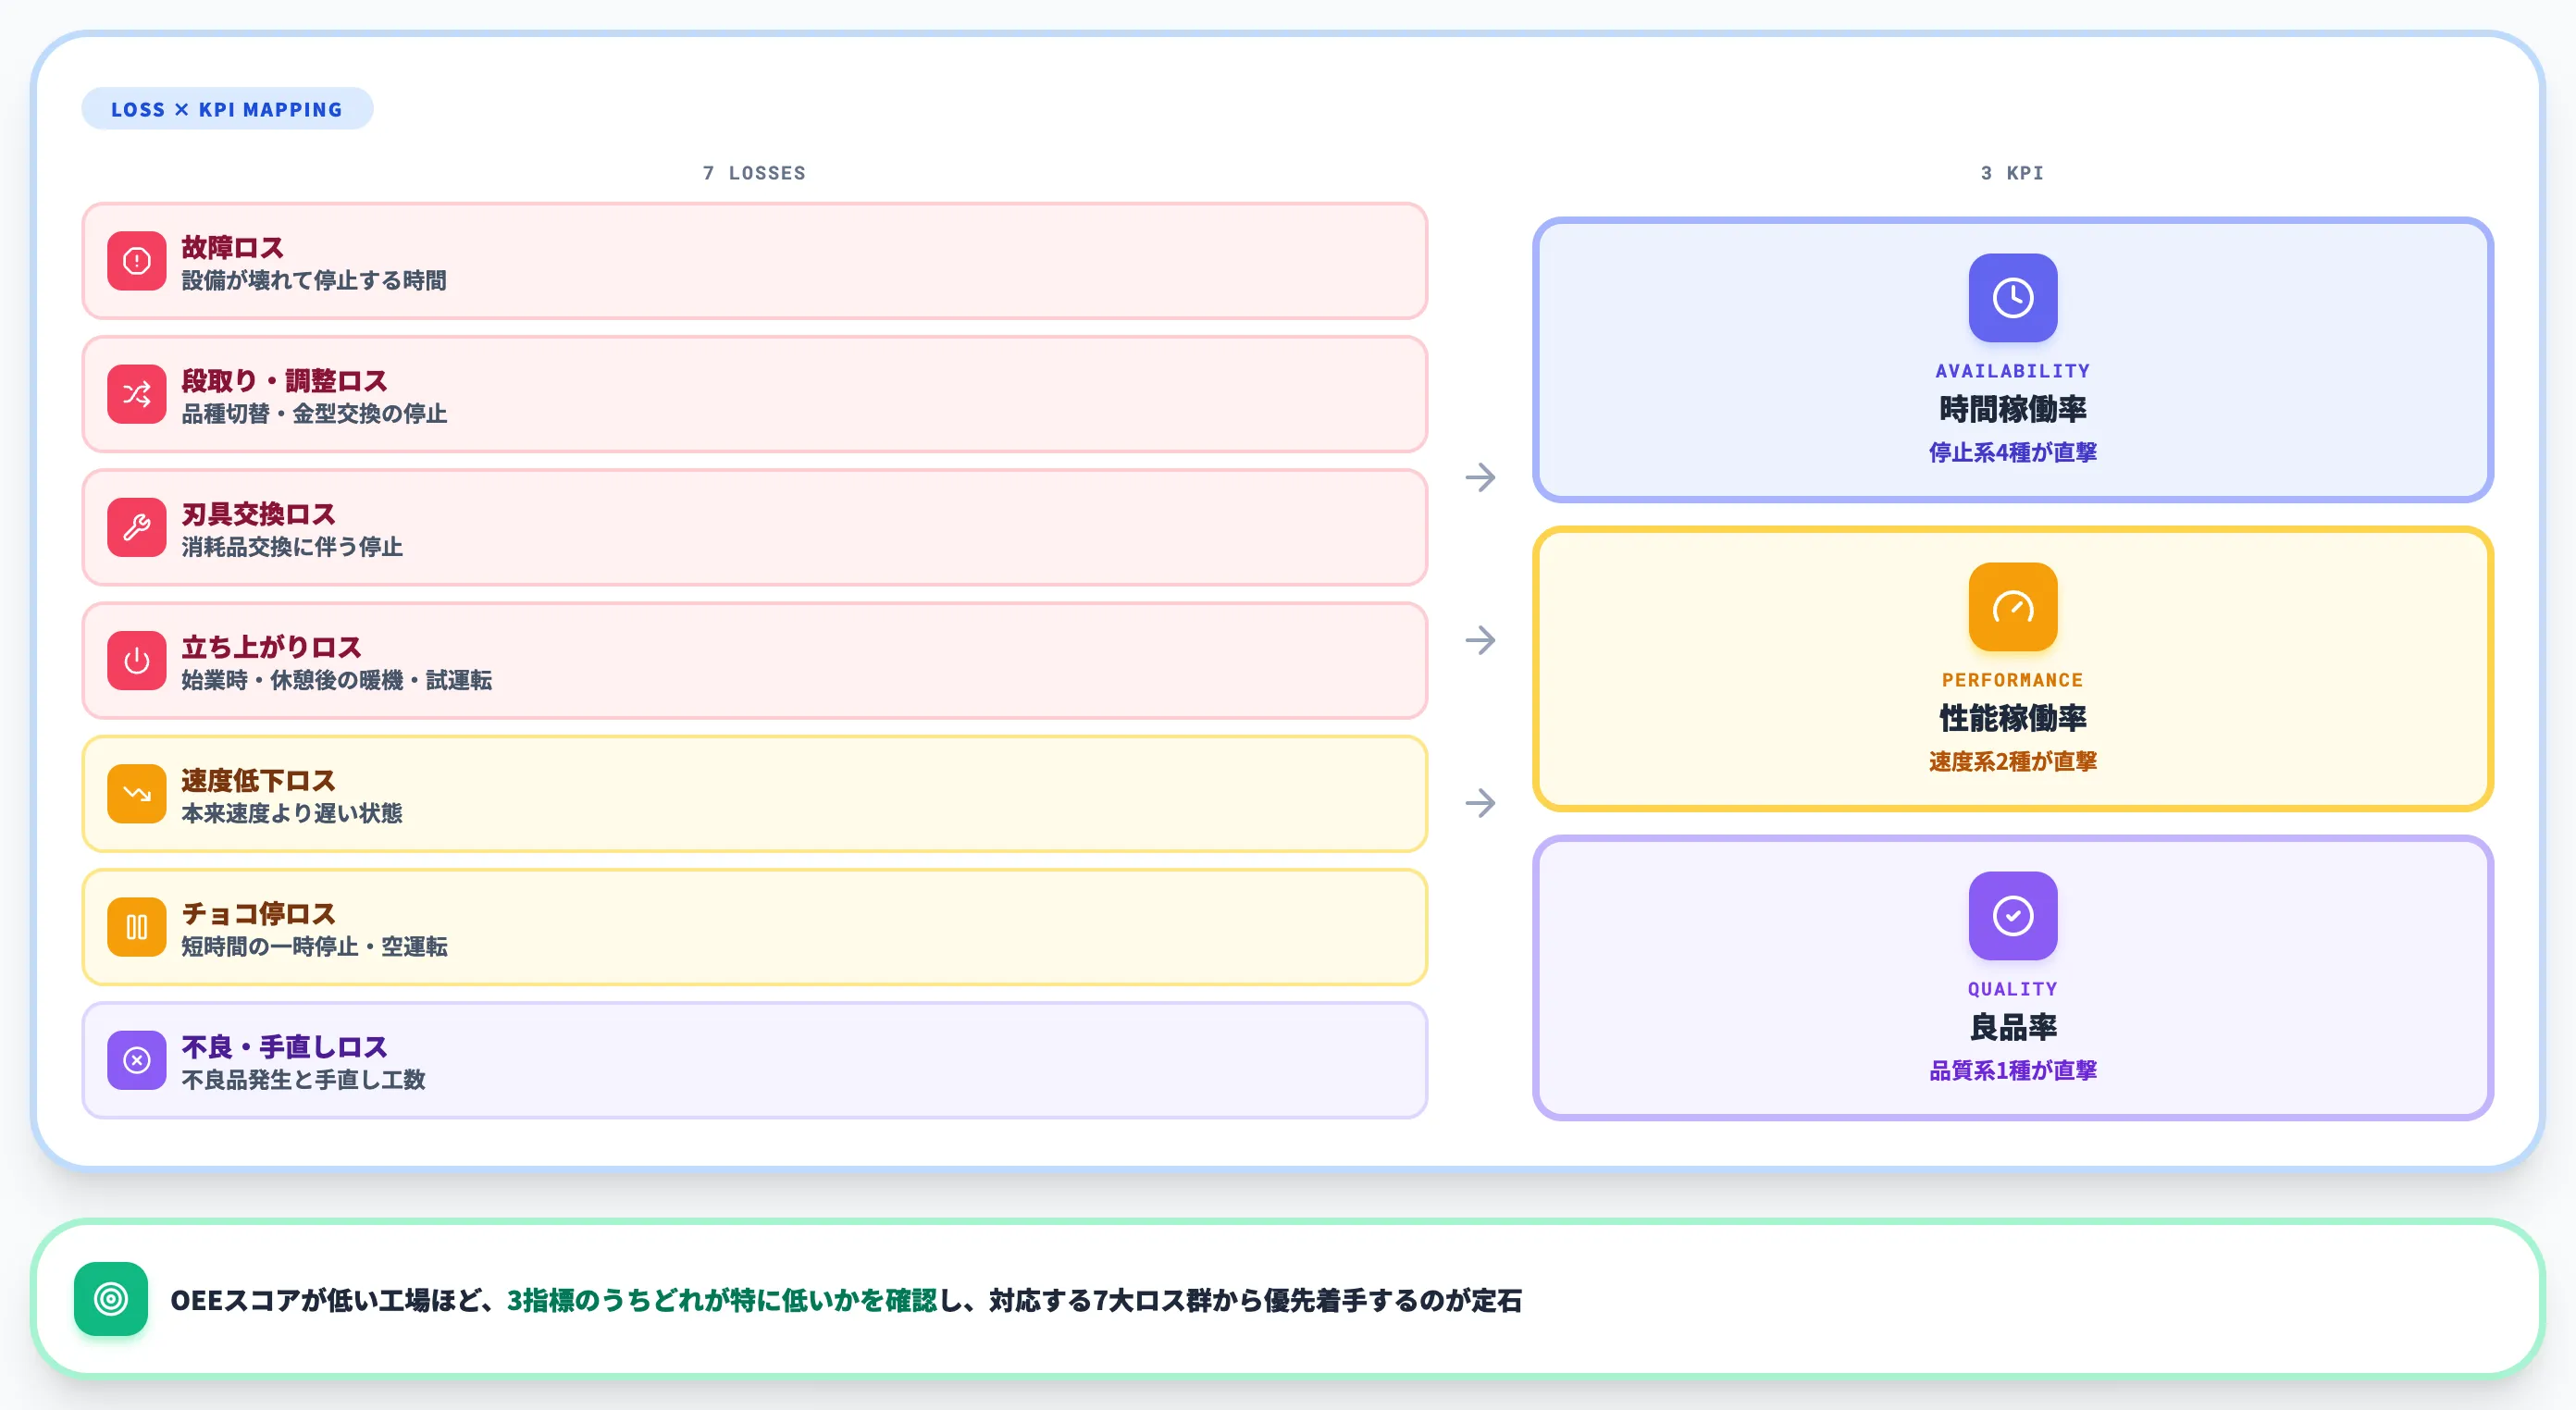Click the Performance gauge icon
Image resolution: width=2576 pixels, height=1410 pixels.
[x=2013, y=607]
